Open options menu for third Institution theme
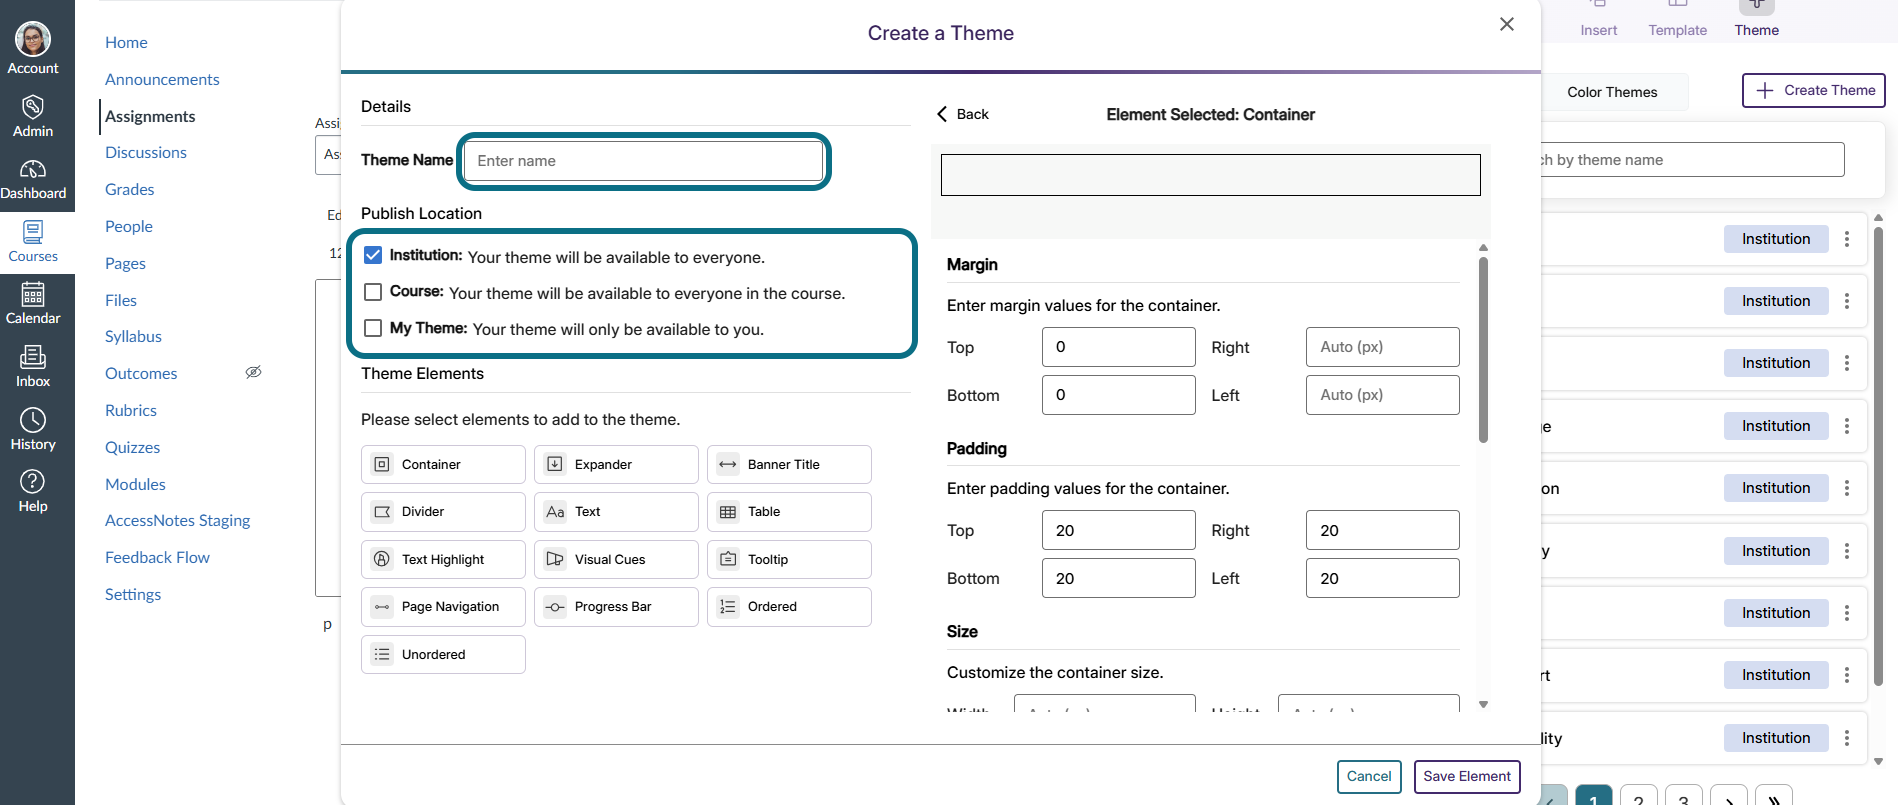Image resolution: width=1898 pixels, height=805 pixels. 1847,363
